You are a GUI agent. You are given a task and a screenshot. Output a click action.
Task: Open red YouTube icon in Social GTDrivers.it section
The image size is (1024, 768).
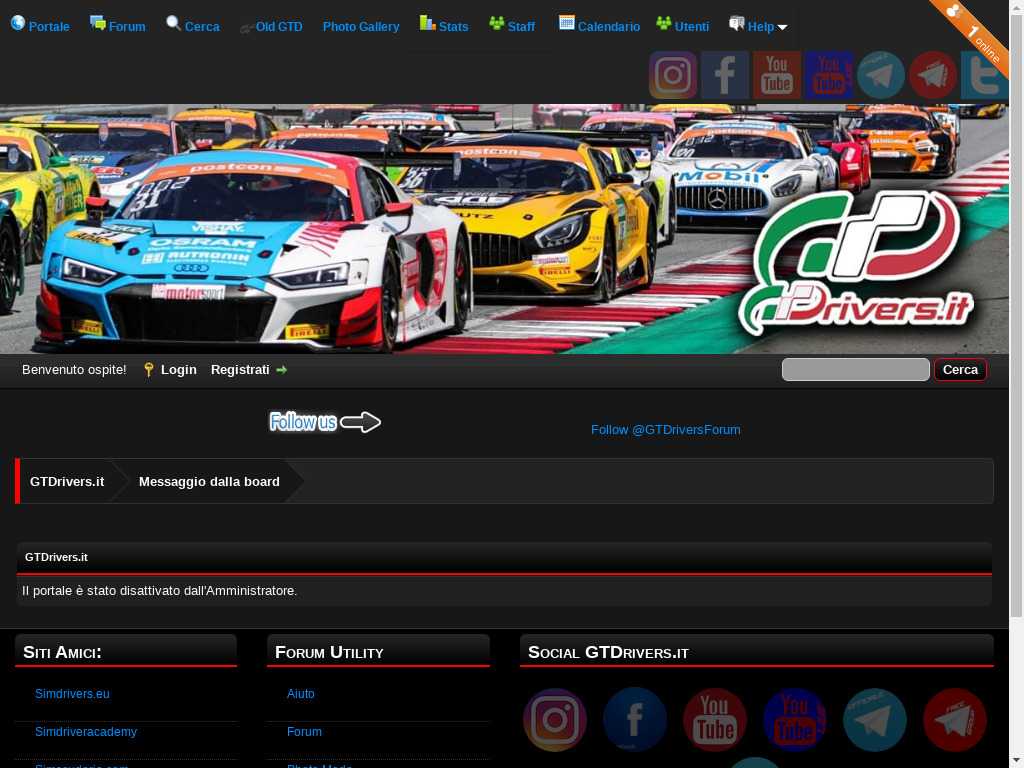pos(714,720)
